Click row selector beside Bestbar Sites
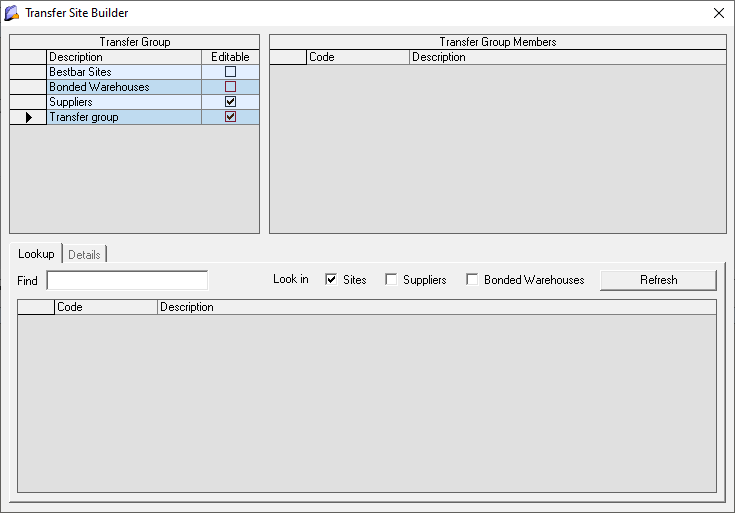The width and height of the screenshot is (735, 513). [28, 72]
